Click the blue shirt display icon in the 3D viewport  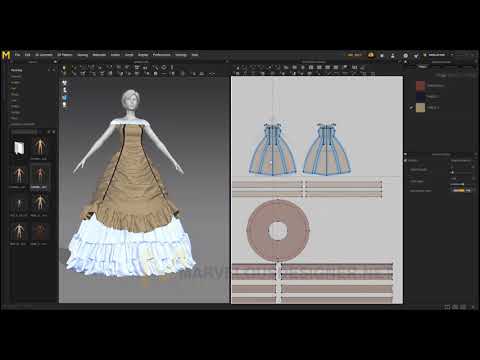(65, 98)
